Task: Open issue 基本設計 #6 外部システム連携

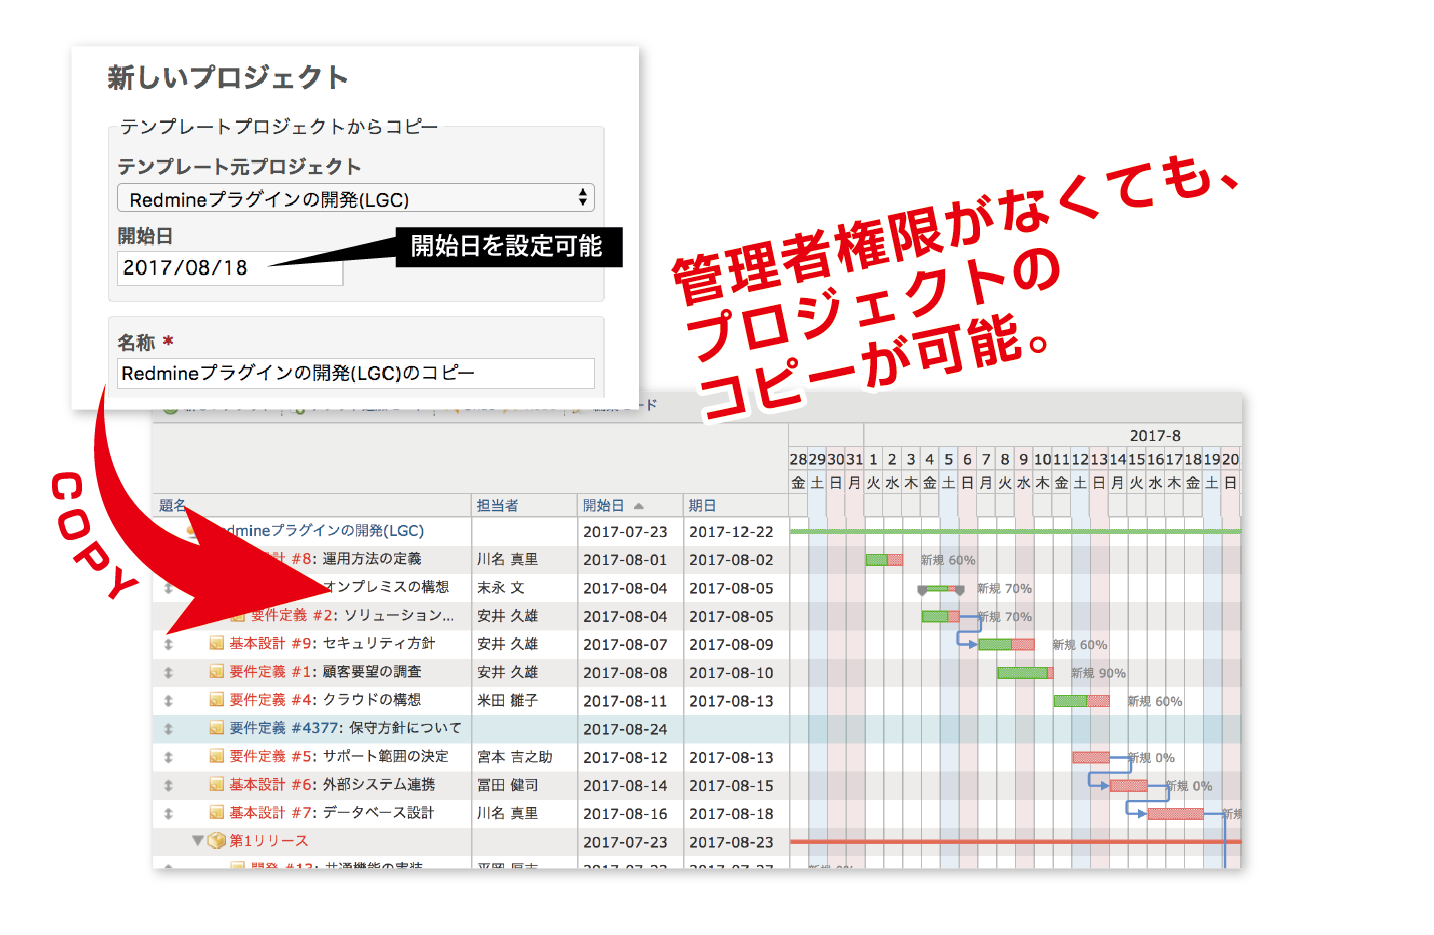Action: 332,785
